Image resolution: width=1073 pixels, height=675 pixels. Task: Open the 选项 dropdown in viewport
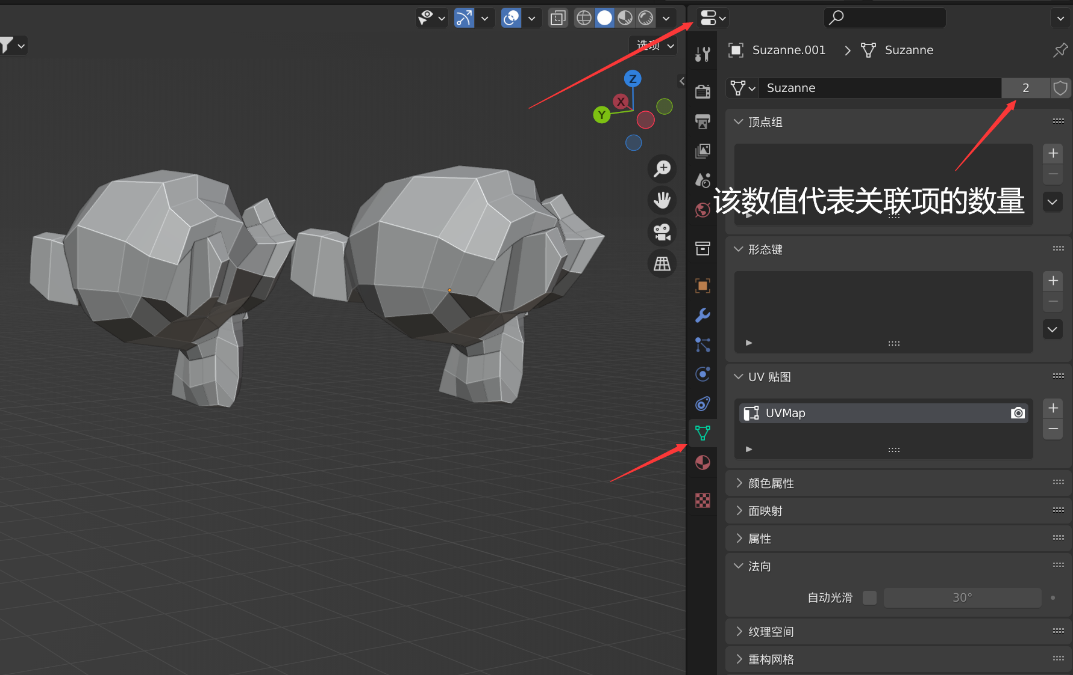[x=655, y=45]
